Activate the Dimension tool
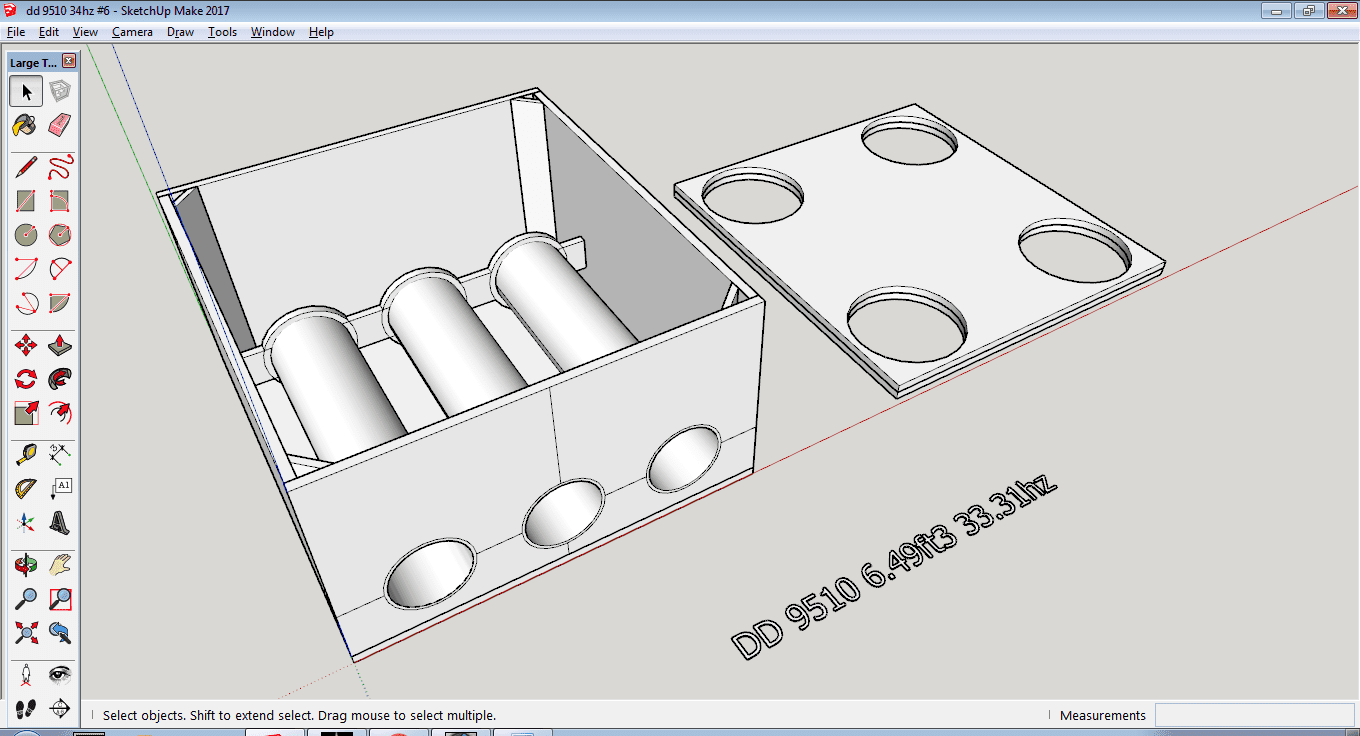Screen dimensions: 1360x736 pos(60,455)
